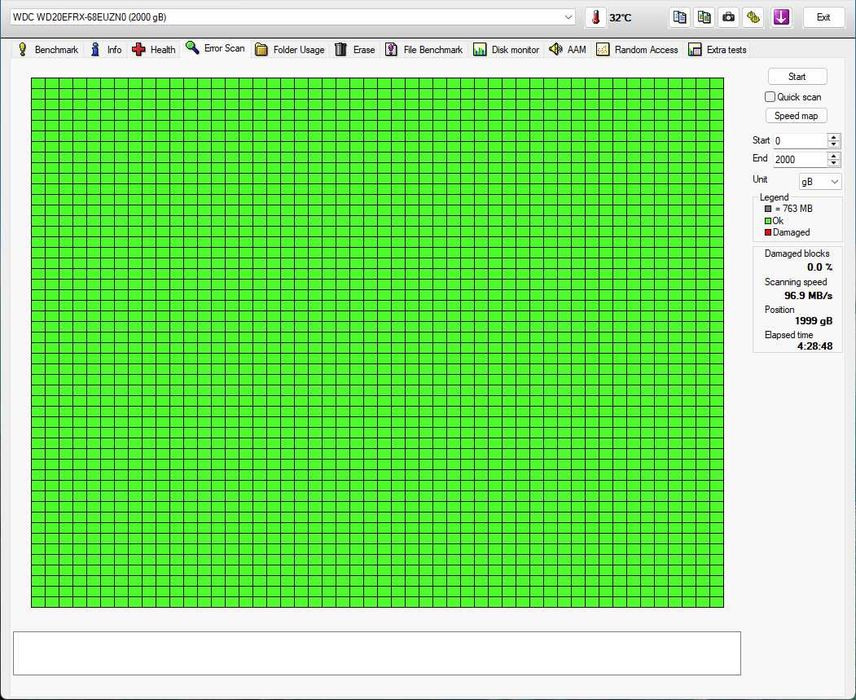This screenshot has width=856, height=700.
Task: Click the 96.9 MB/s scanning speed value
Action: point(809,295)
